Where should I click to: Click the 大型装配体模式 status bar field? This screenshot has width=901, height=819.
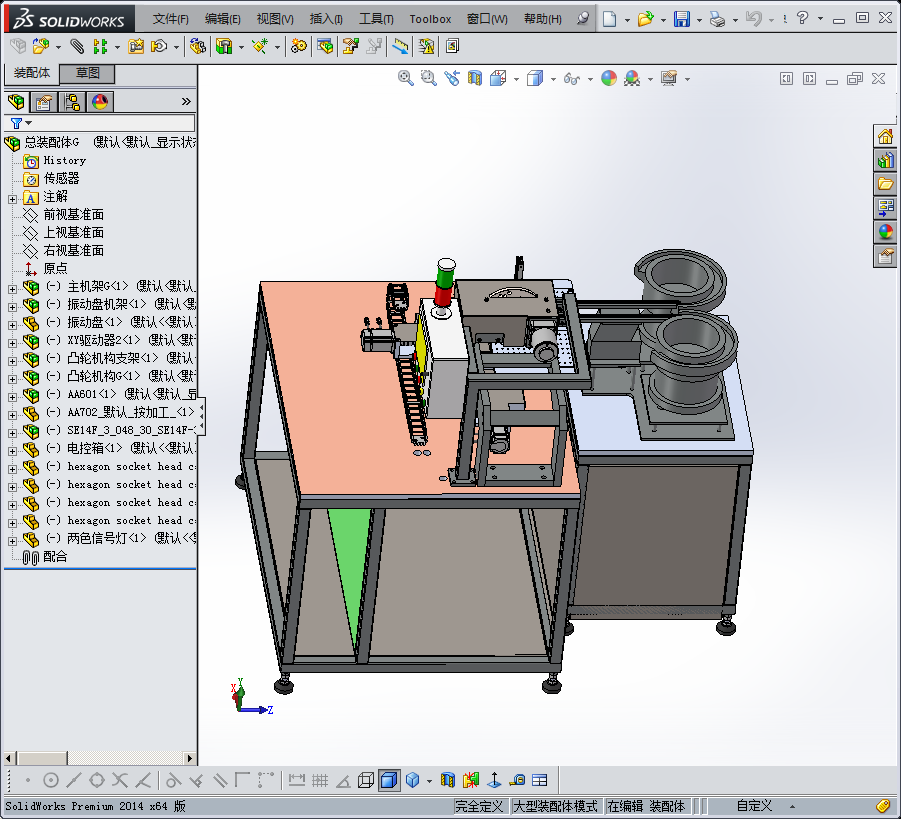555,806
